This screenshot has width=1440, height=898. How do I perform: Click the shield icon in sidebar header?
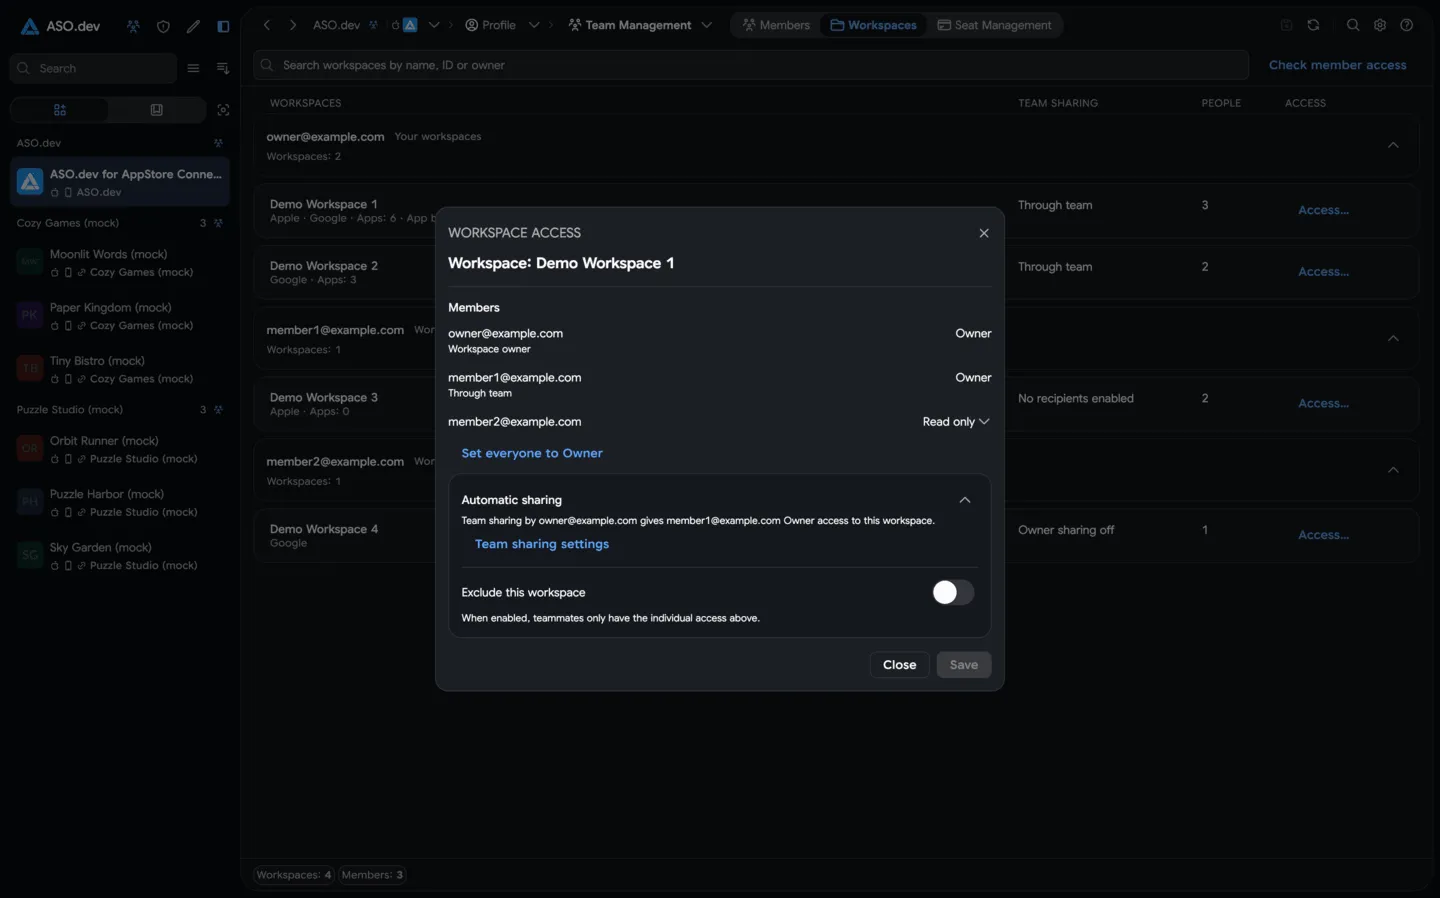point(163,26)
